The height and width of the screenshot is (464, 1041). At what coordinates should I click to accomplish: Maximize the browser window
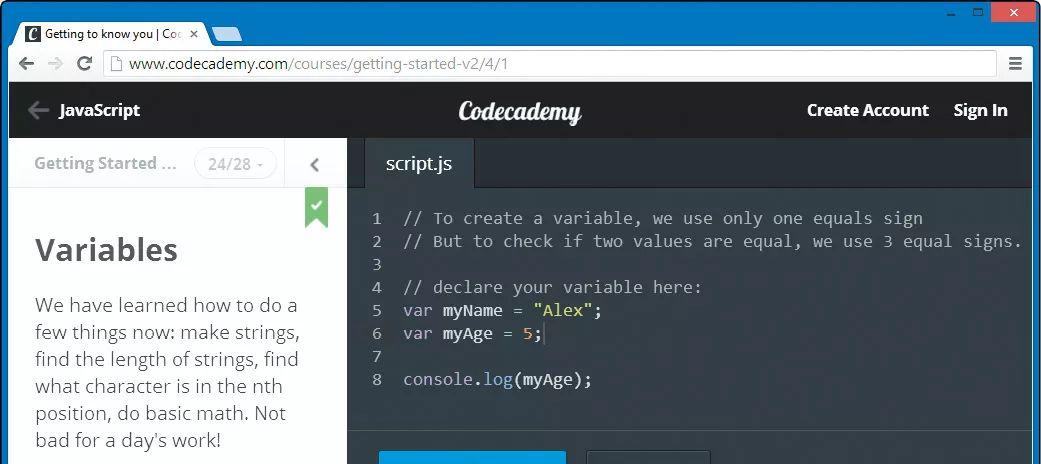pos(978,12)
